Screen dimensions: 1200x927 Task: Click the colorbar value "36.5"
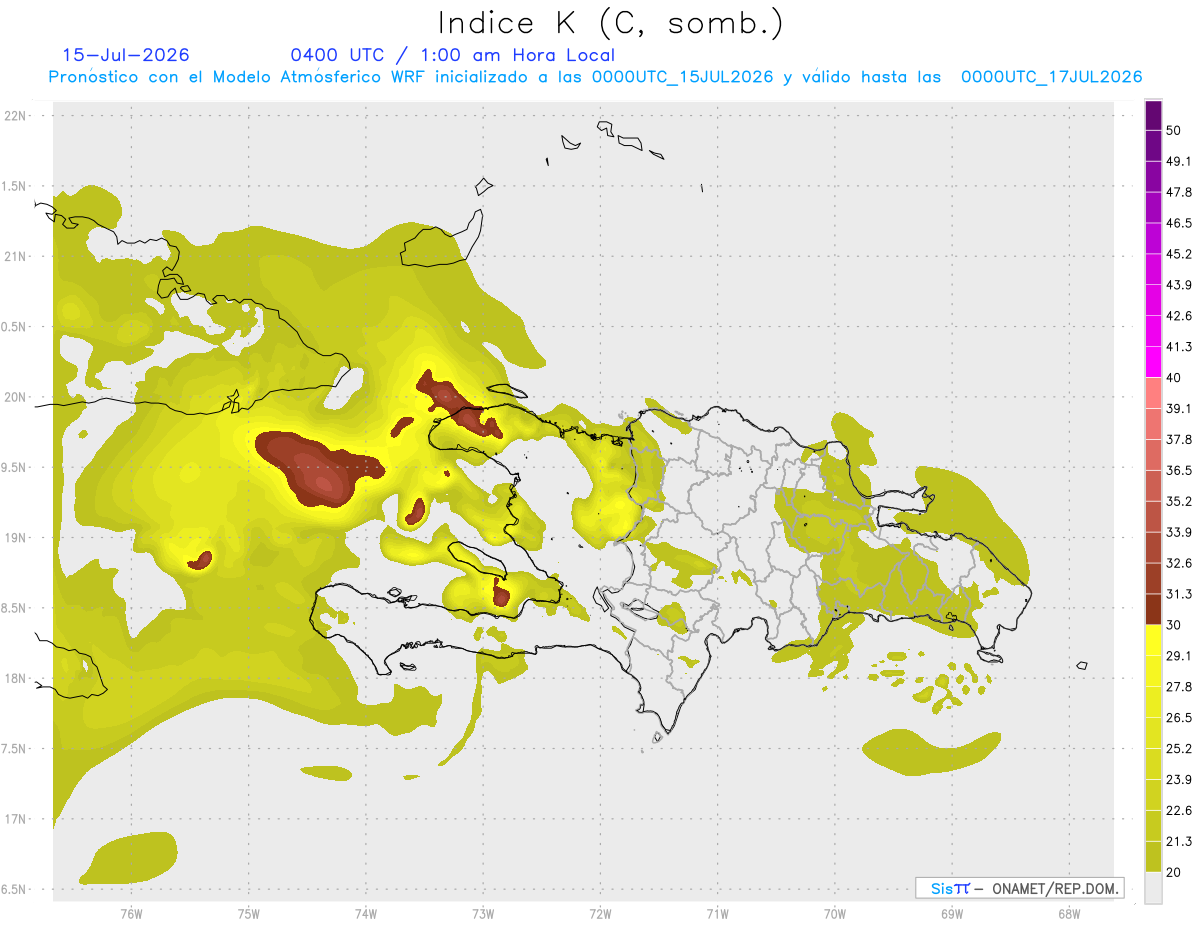pos(1179,470)
